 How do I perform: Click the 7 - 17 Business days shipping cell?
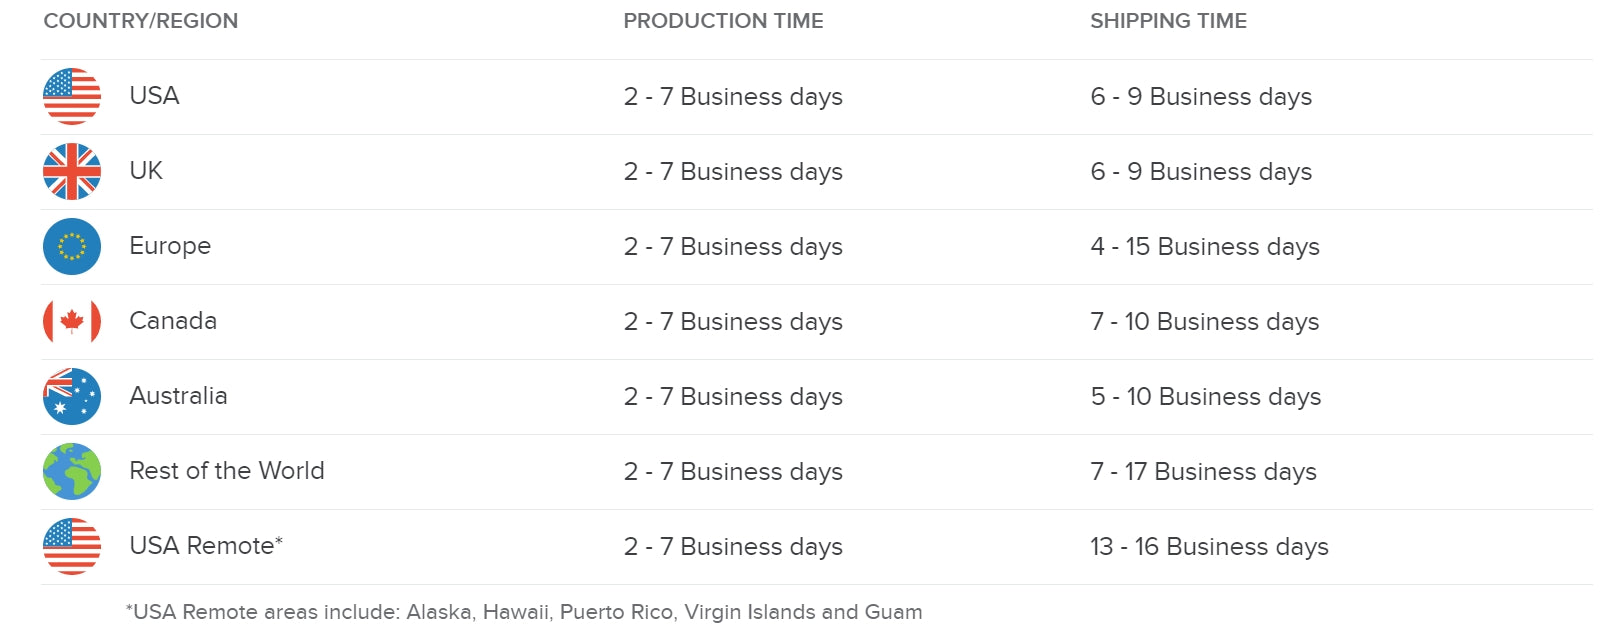pos(1203,472)
